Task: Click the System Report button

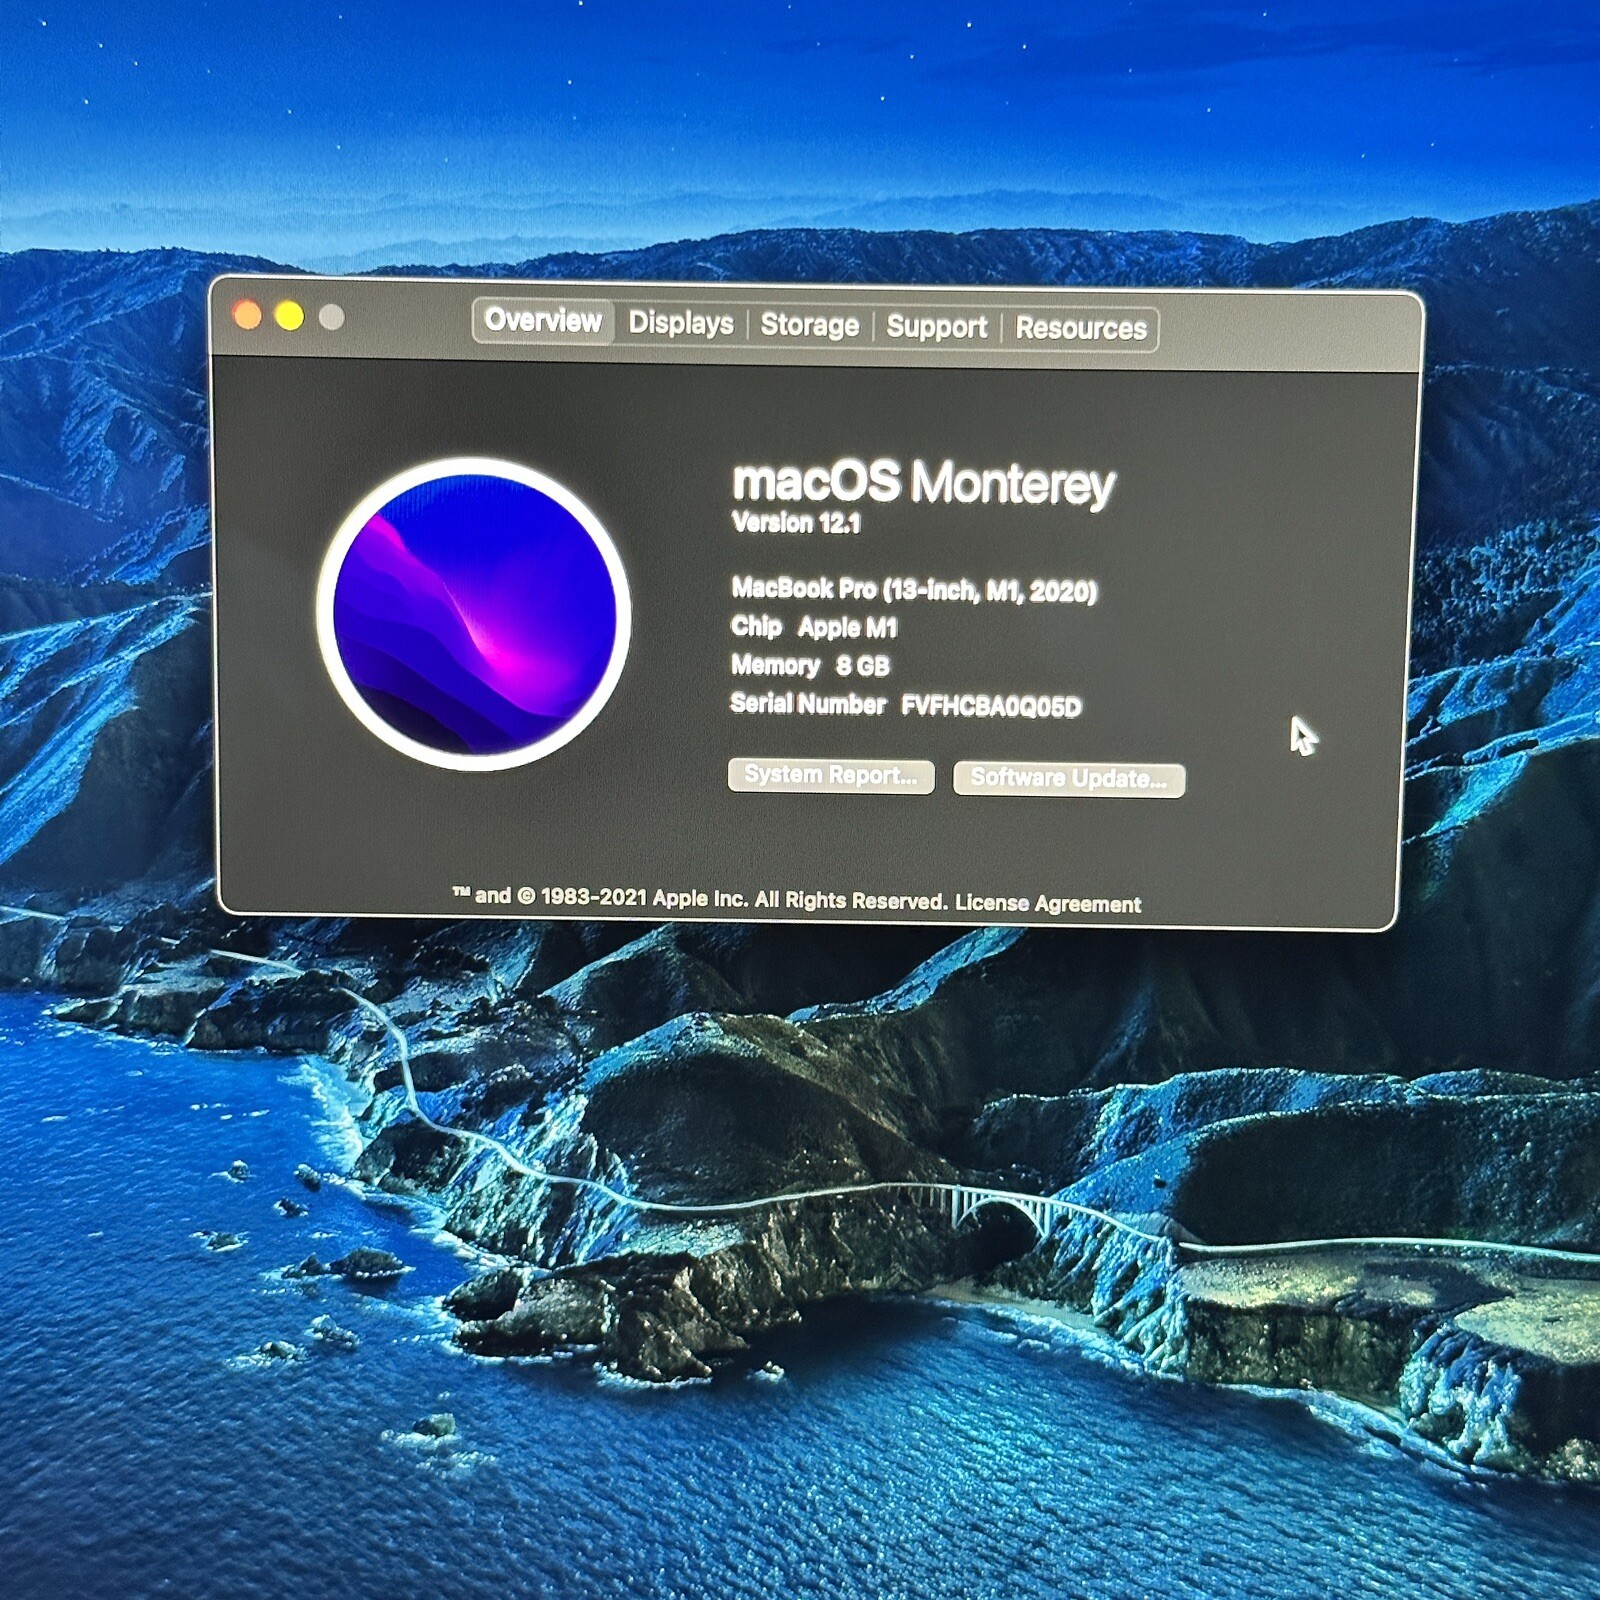Action: 831,776
